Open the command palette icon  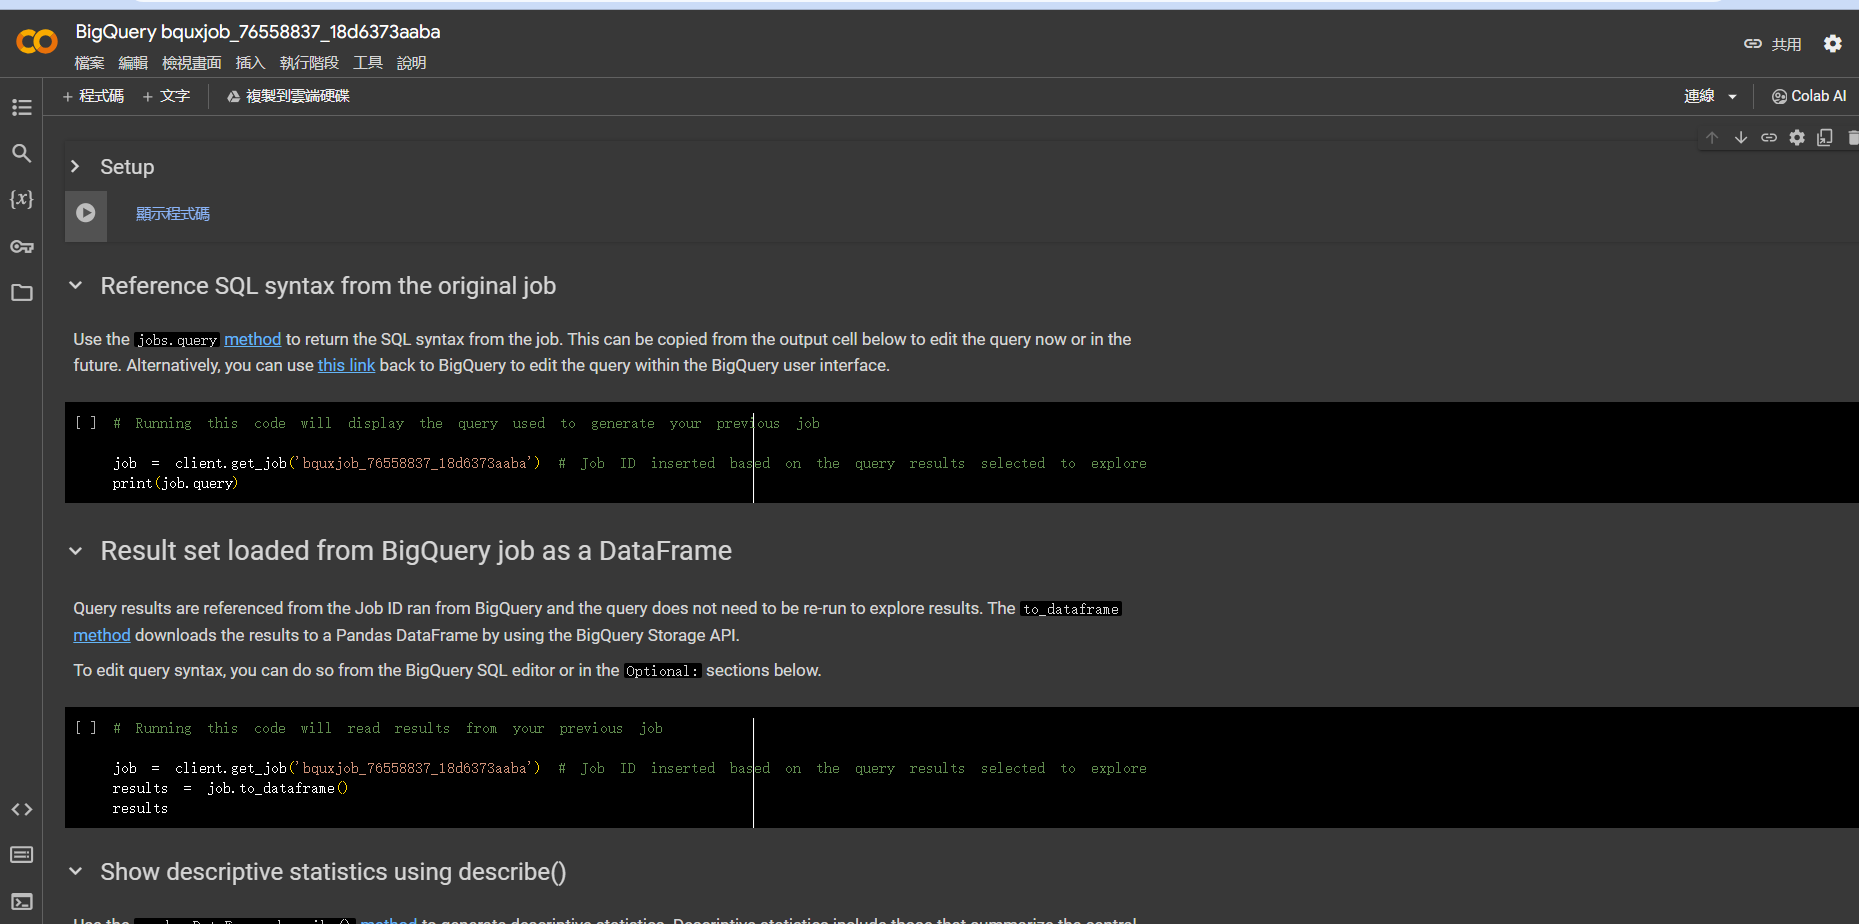click(22, 855)
